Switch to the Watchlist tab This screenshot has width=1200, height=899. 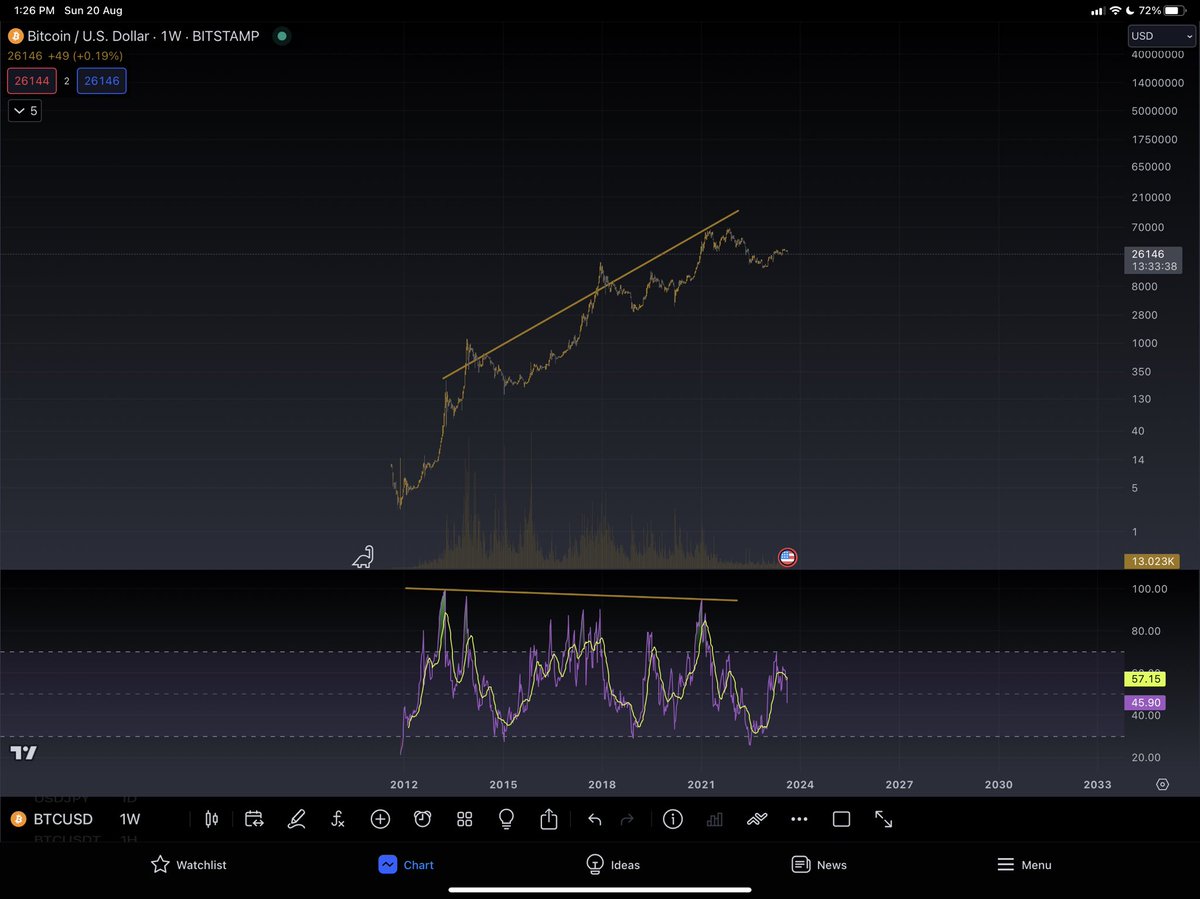188,865
